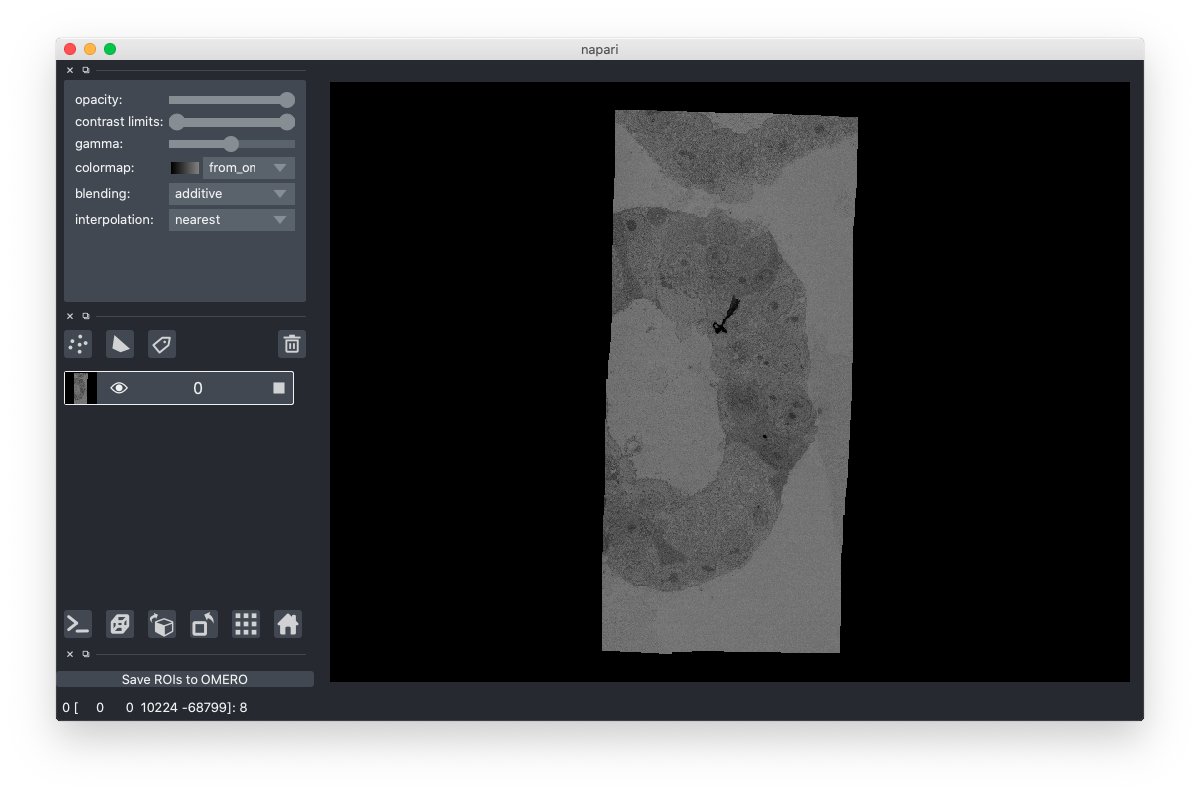Screen dimensions: 1200x795
Task: Close the layer list dock panel
Action: click(x=70, y=316)
